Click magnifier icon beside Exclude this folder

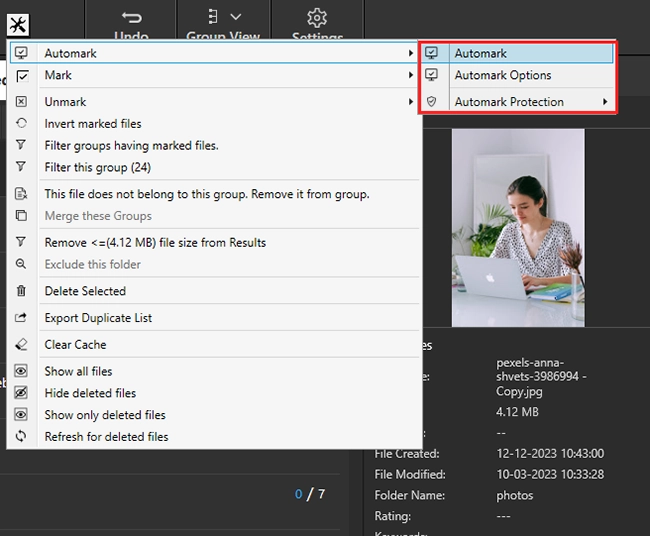(21, 264)
